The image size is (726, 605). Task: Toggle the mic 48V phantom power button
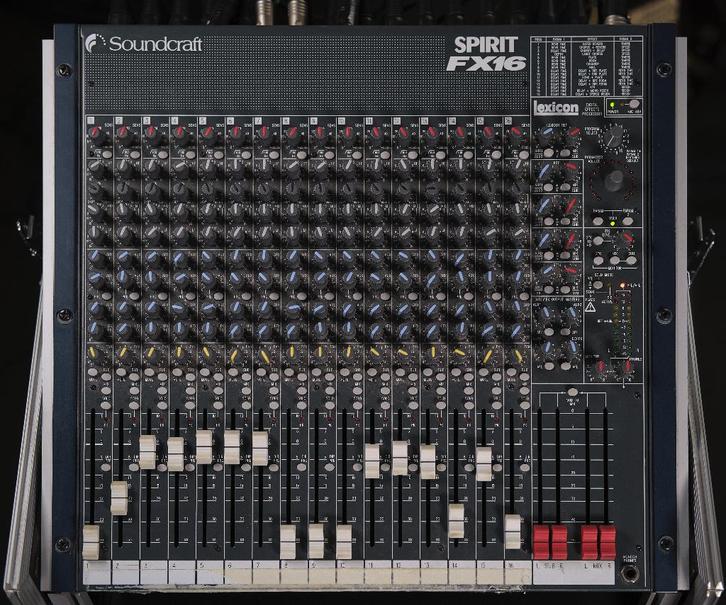[634, 104]
